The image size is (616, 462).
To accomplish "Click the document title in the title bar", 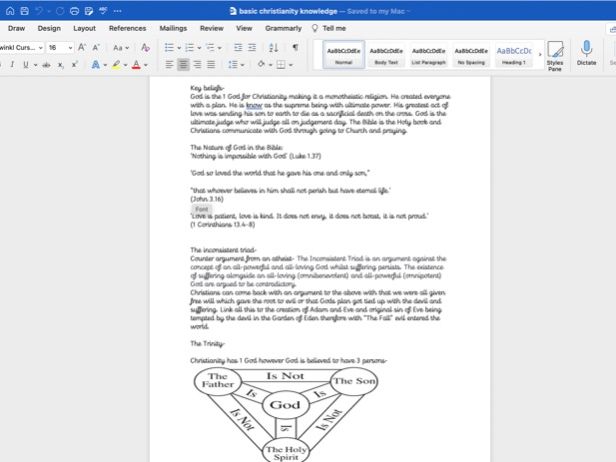I will point(288,11).
